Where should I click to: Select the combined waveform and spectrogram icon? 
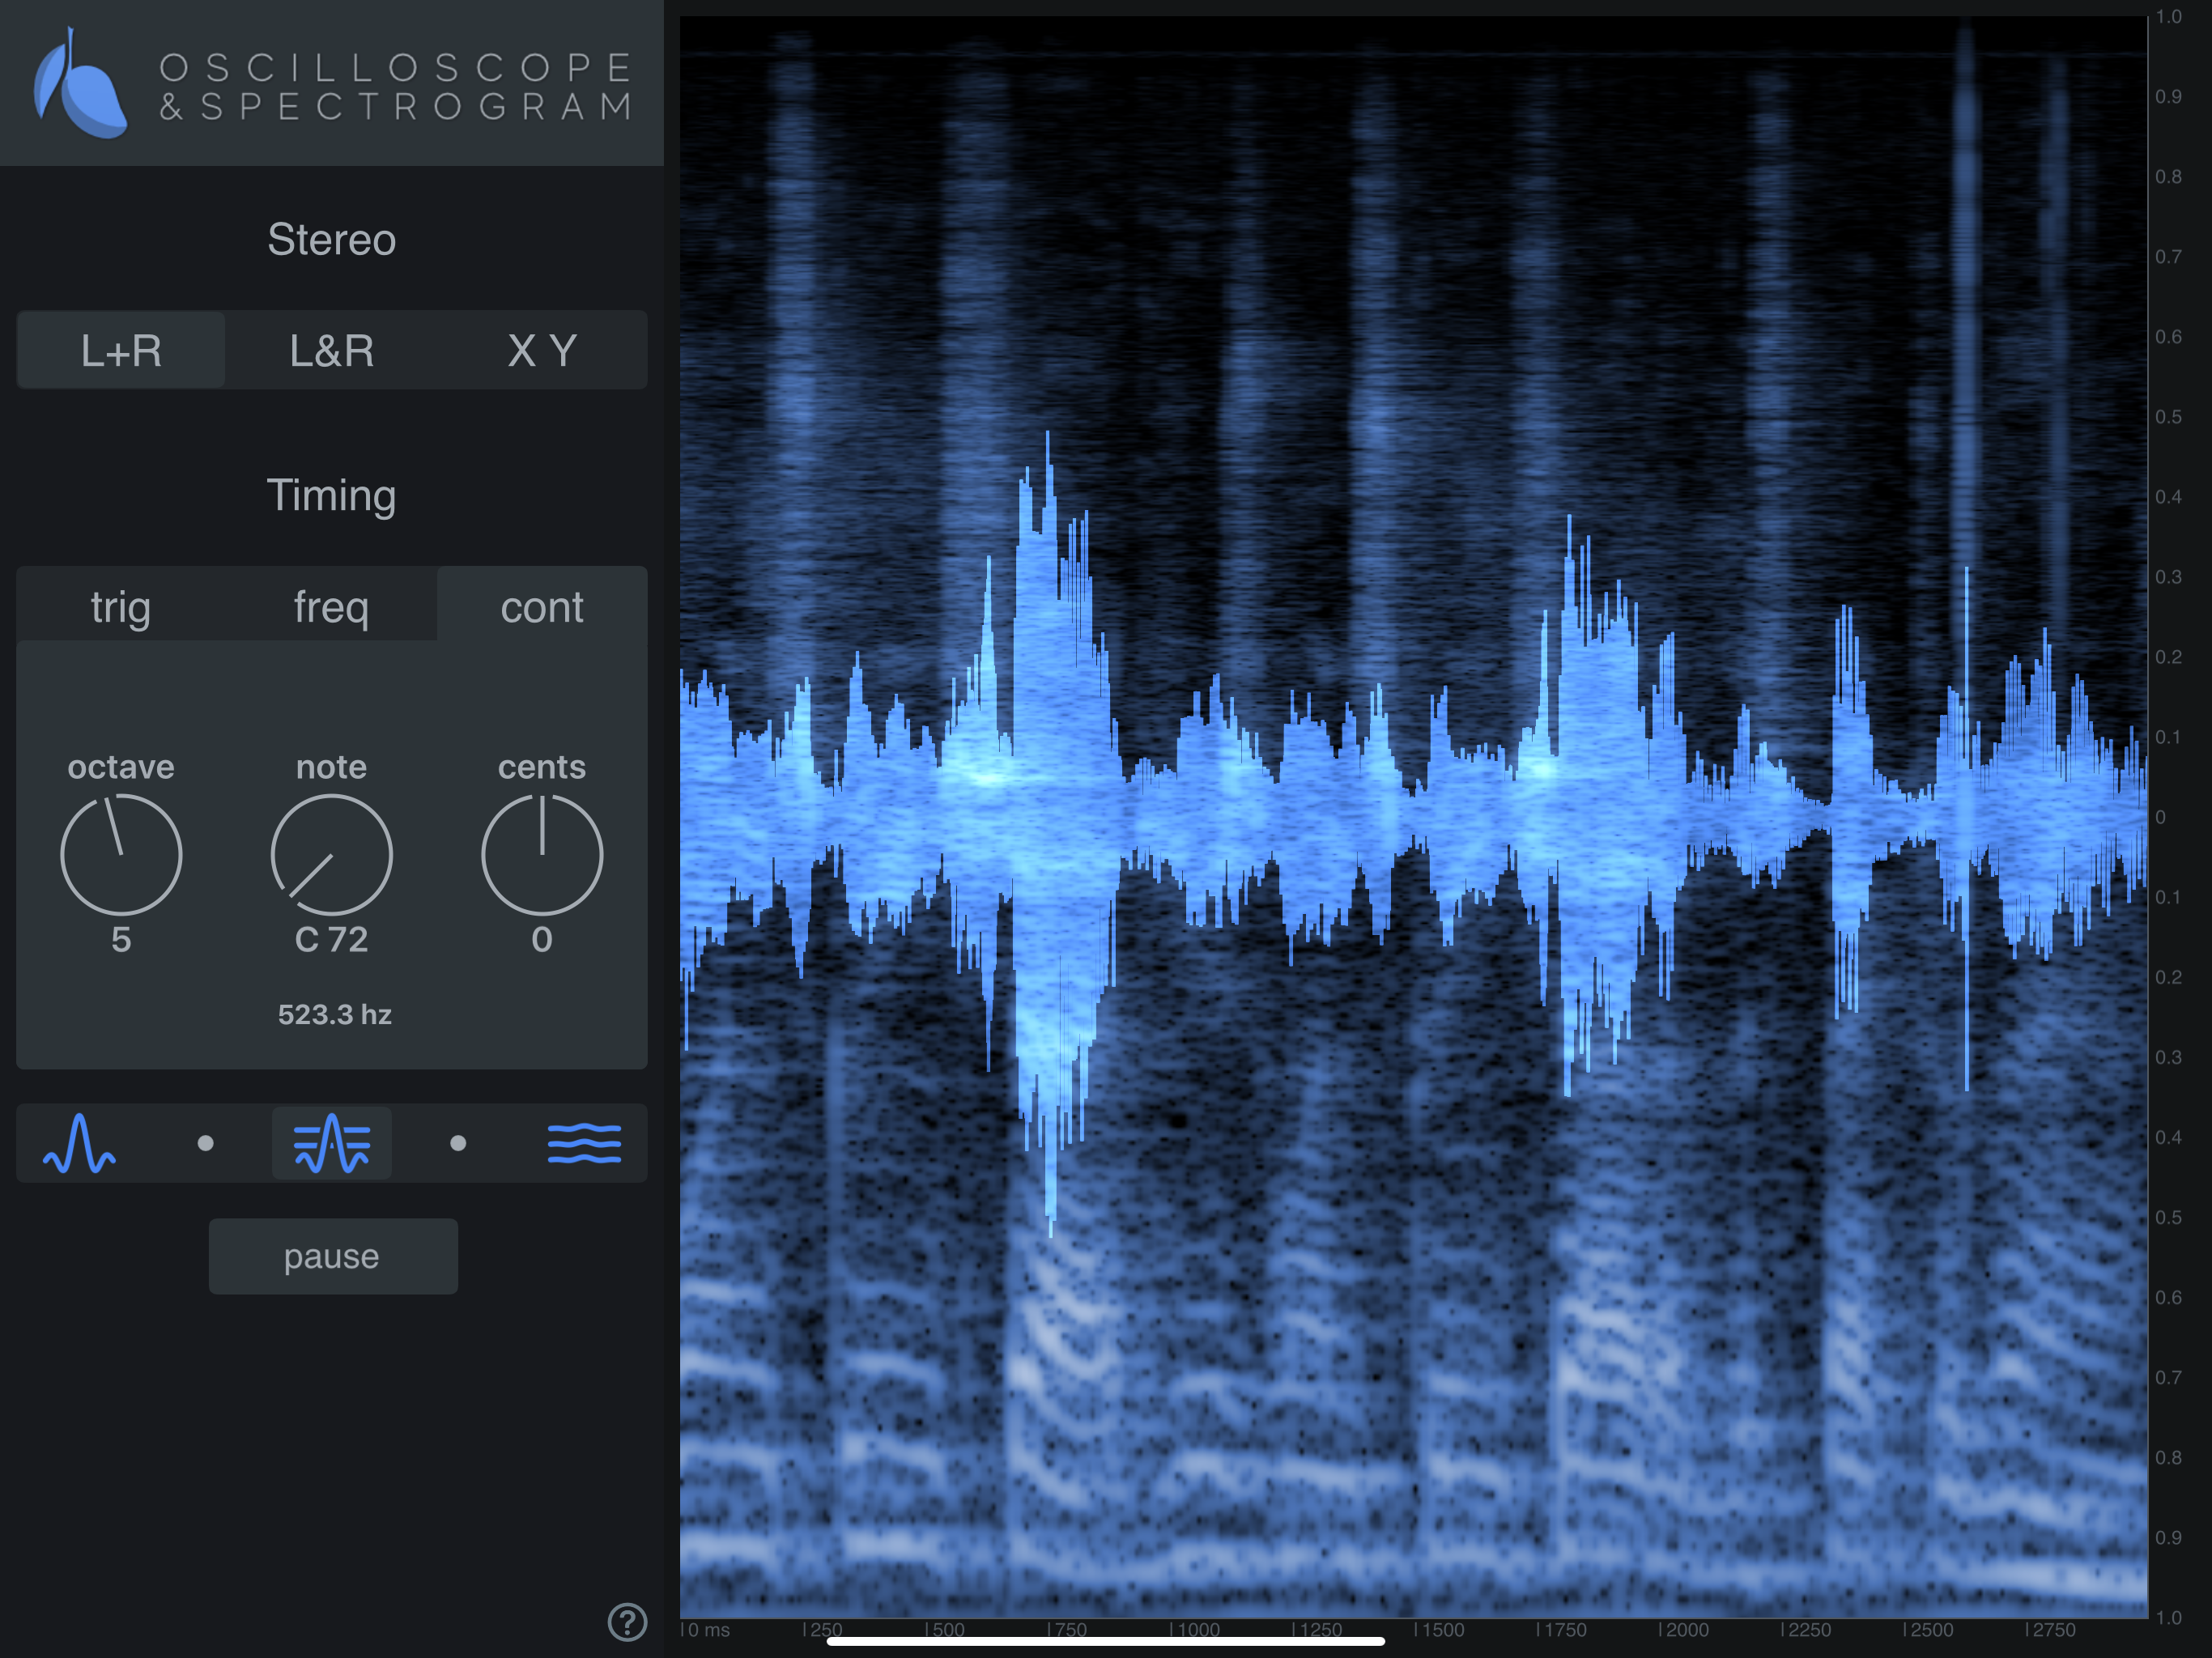pos(332,1143)
